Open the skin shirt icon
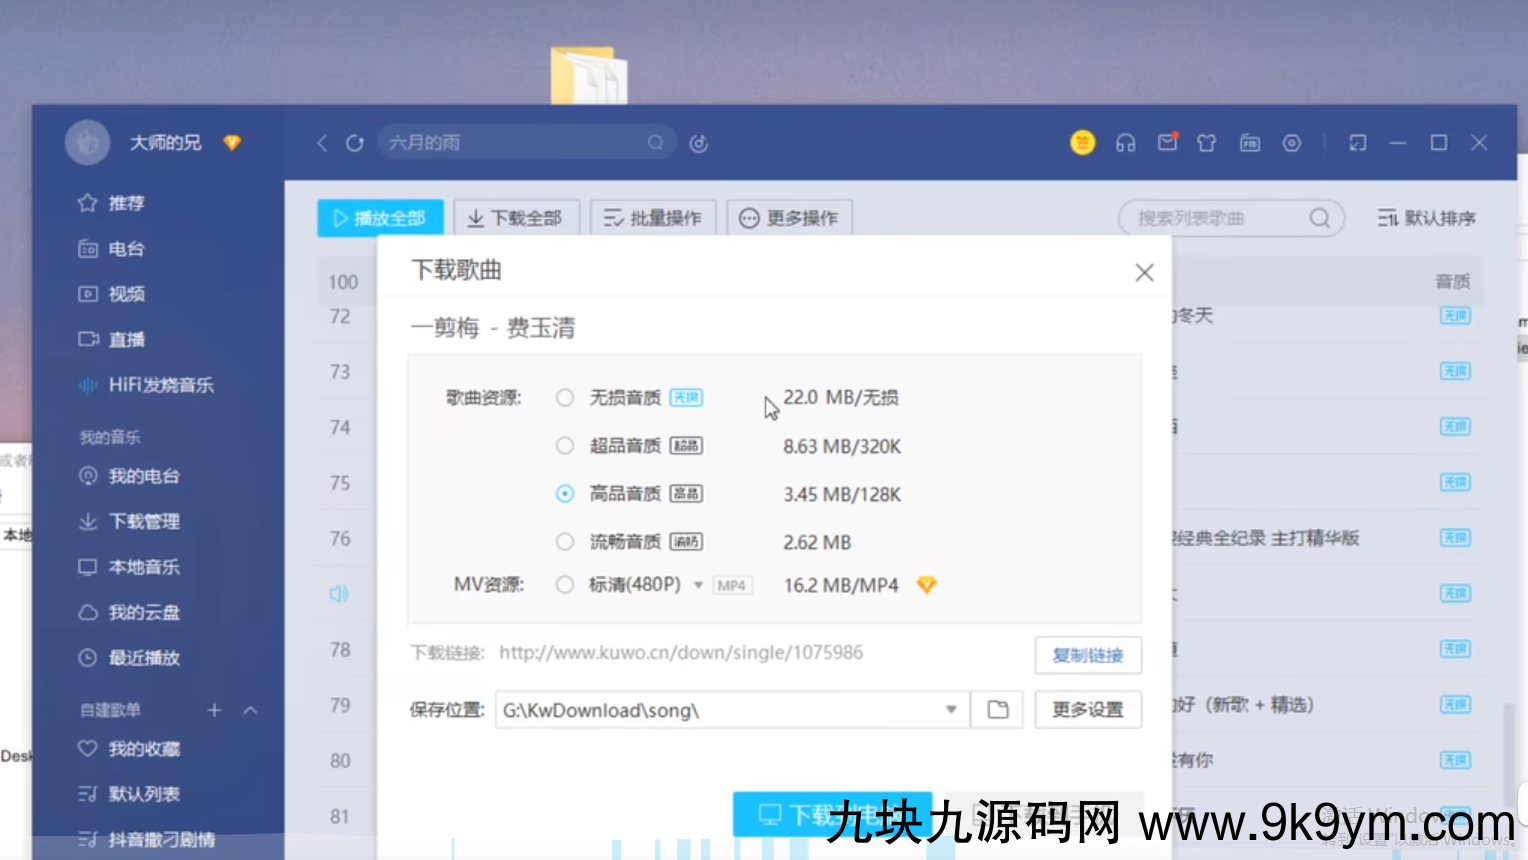Image resolution: width=1528 pixels, height=860 pixels. [1207, 143]
